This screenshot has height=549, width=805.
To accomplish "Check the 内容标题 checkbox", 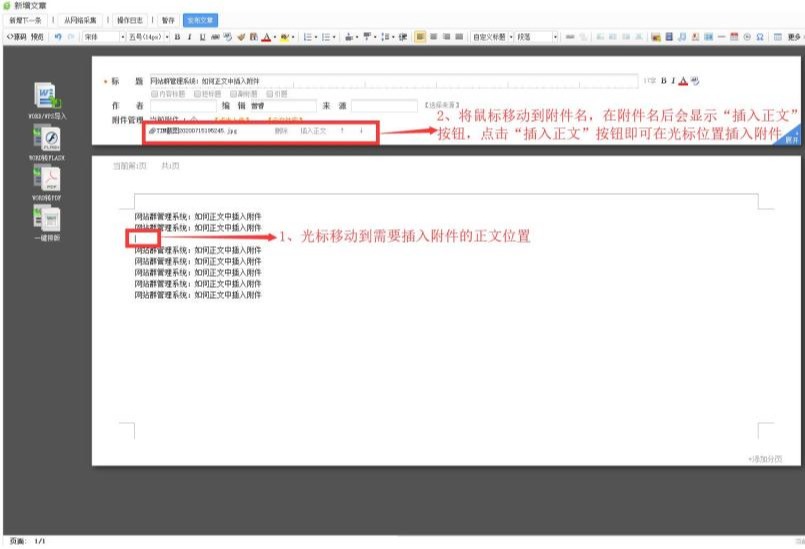I will [x=155, y=93].
